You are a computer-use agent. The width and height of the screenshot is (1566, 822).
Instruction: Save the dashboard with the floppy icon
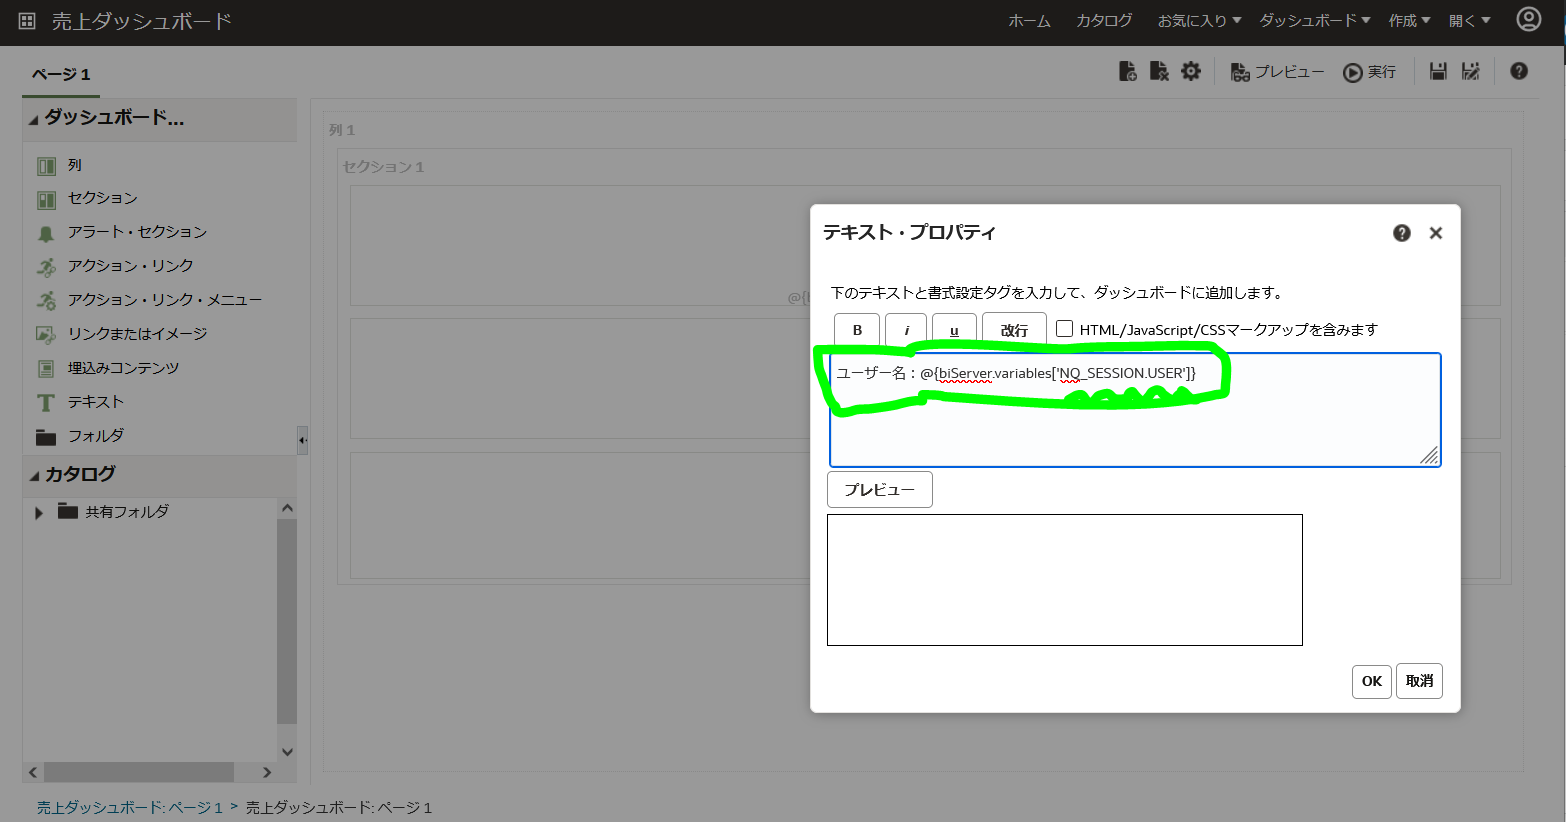coord(1438,71)
